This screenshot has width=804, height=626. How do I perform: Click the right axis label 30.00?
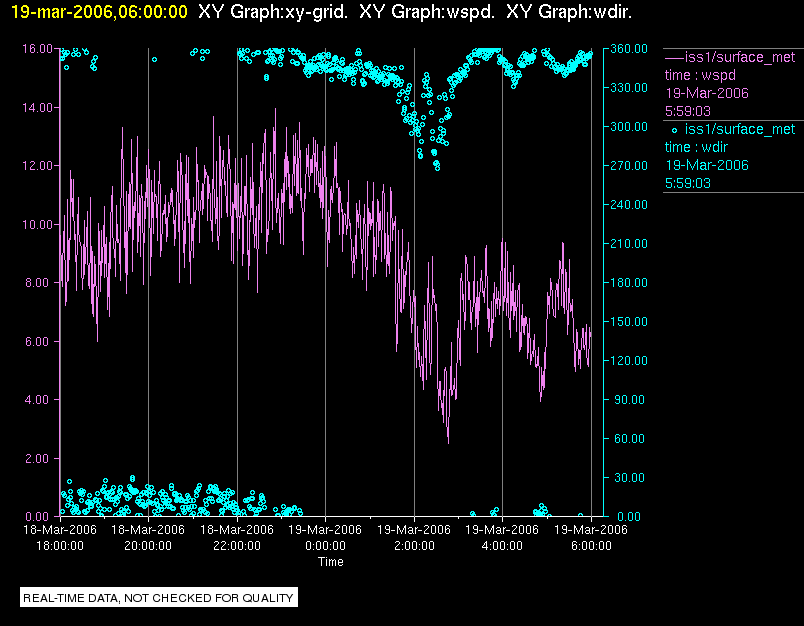pos(631,477)
